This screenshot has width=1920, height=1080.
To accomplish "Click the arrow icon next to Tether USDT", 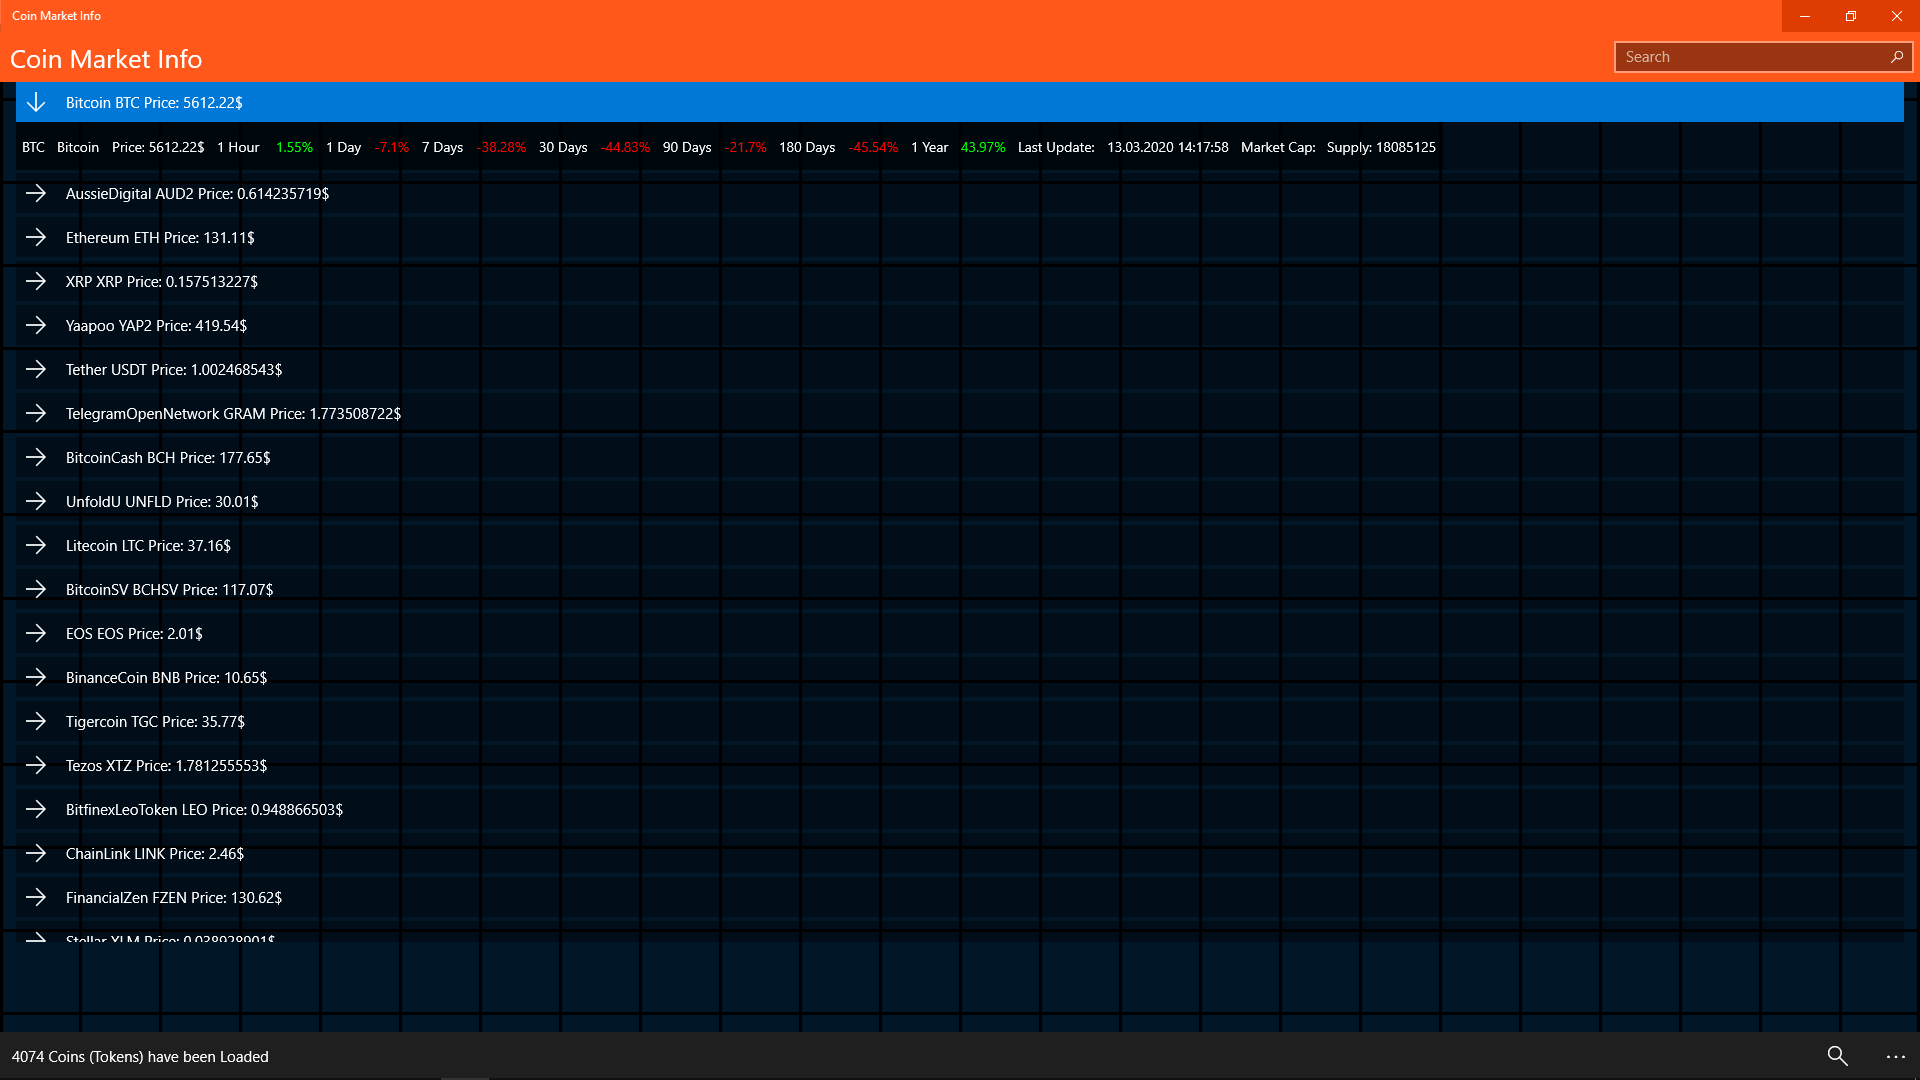I will pos(36,368).
